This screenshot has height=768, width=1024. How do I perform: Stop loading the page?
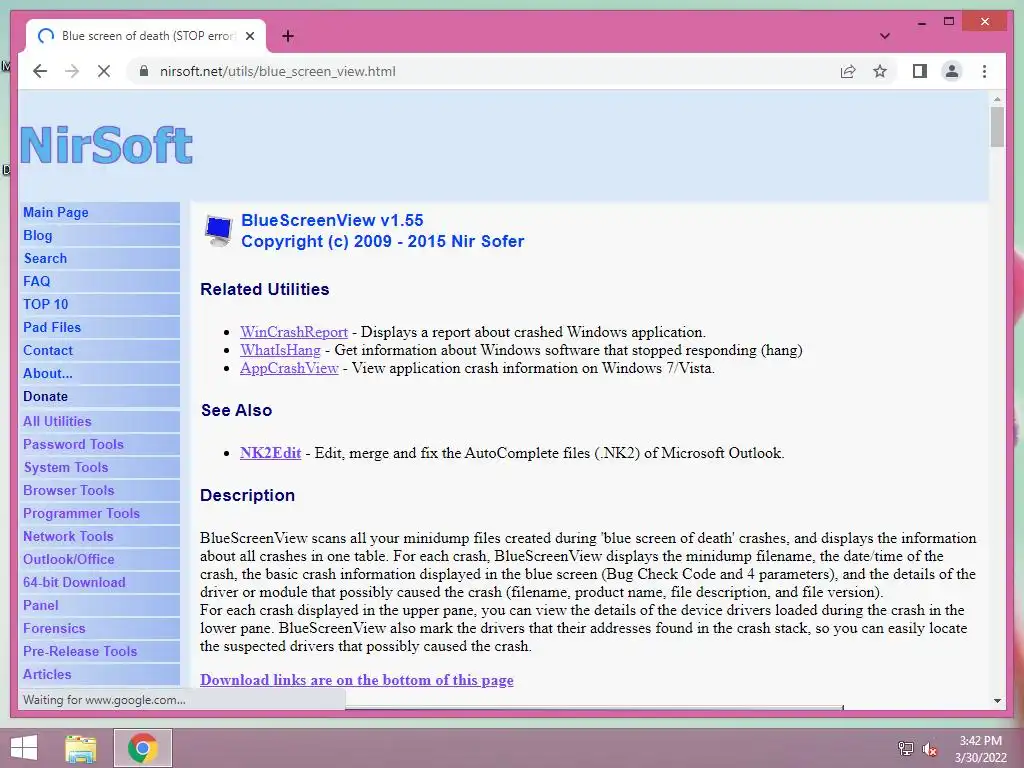point(104,71)
